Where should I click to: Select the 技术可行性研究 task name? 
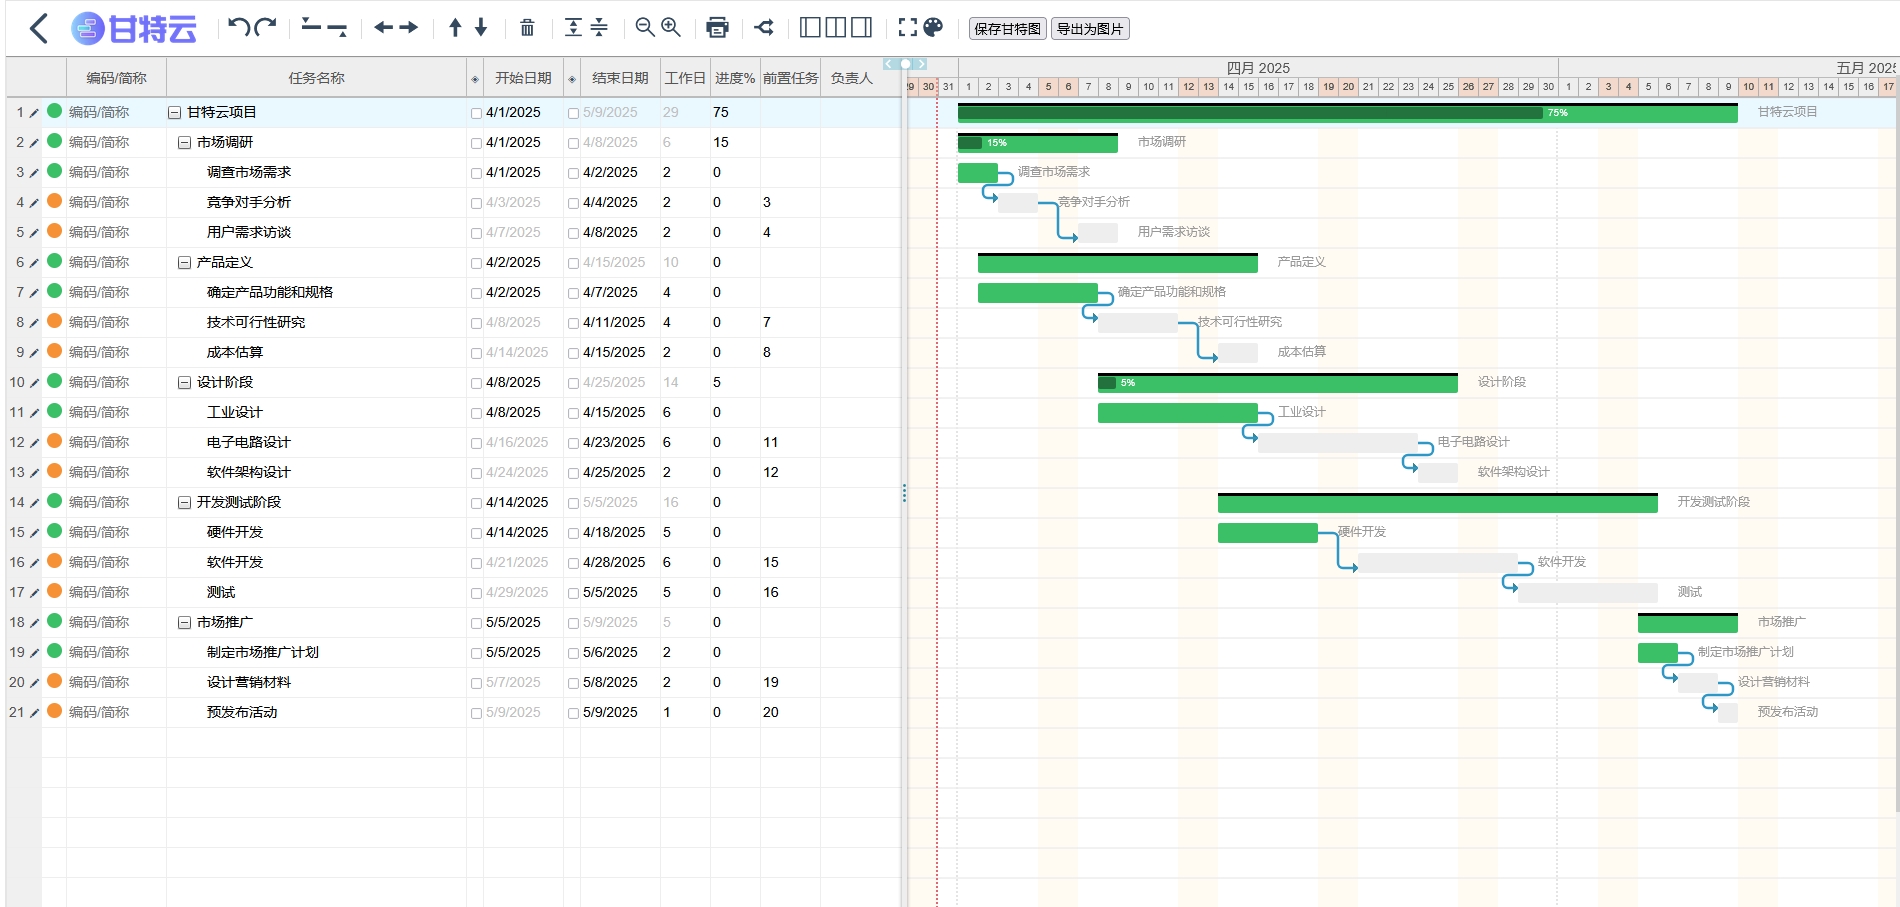click(x=256, y=322)
